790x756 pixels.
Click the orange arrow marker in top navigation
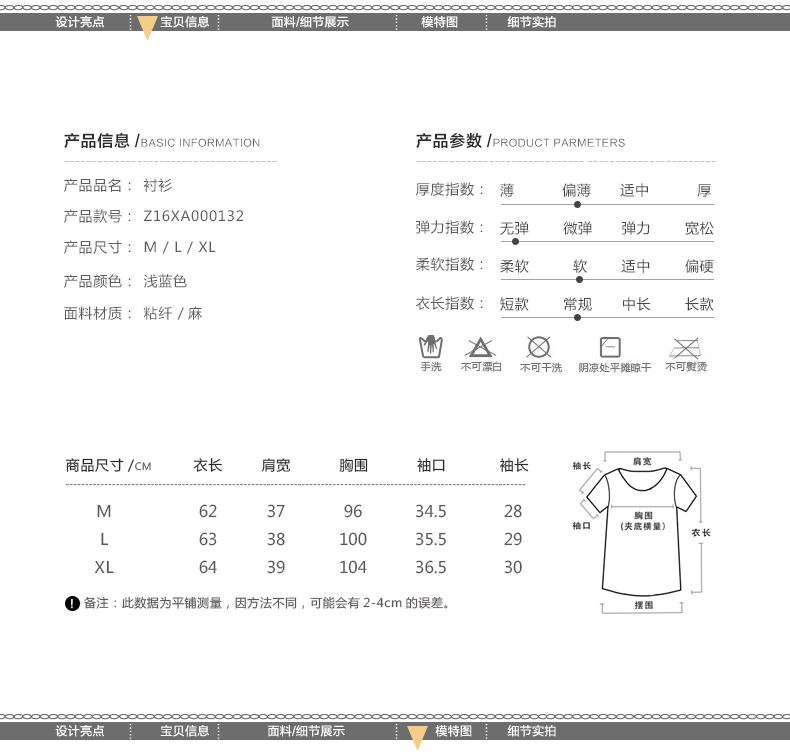coord(146,27)
